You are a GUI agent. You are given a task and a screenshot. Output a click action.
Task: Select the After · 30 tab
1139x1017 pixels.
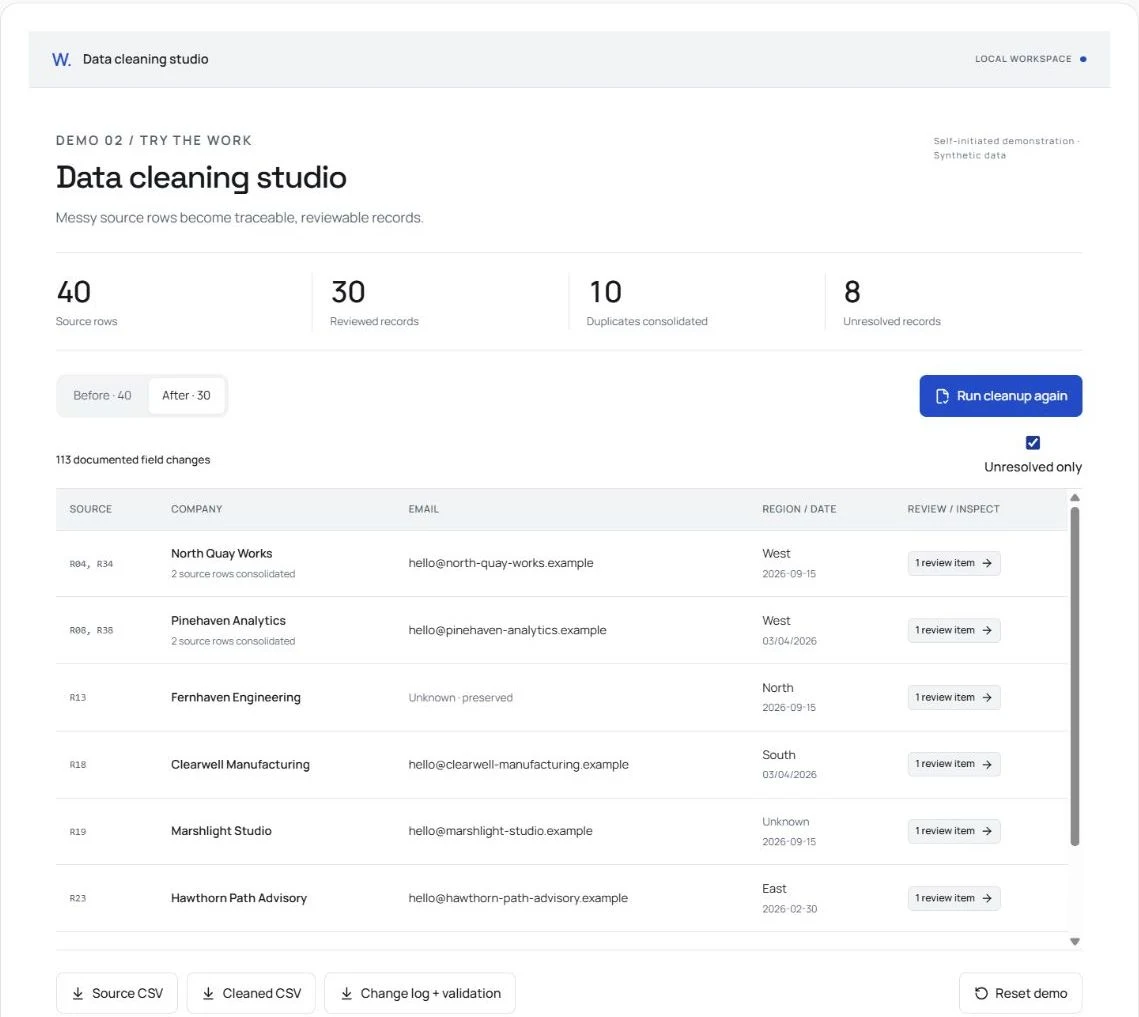[x=186, y=396]
